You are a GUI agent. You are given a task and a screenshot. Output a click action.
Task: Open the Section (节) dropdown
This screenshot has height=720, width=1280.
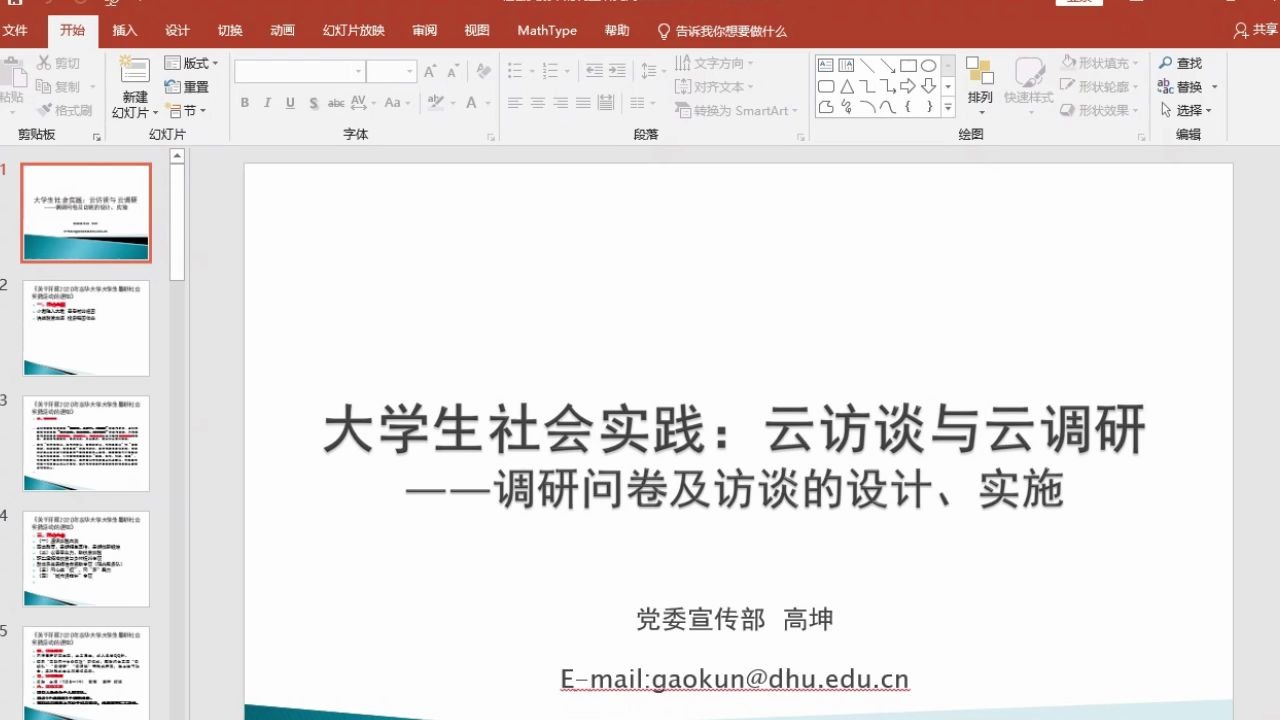coord(186,111)
